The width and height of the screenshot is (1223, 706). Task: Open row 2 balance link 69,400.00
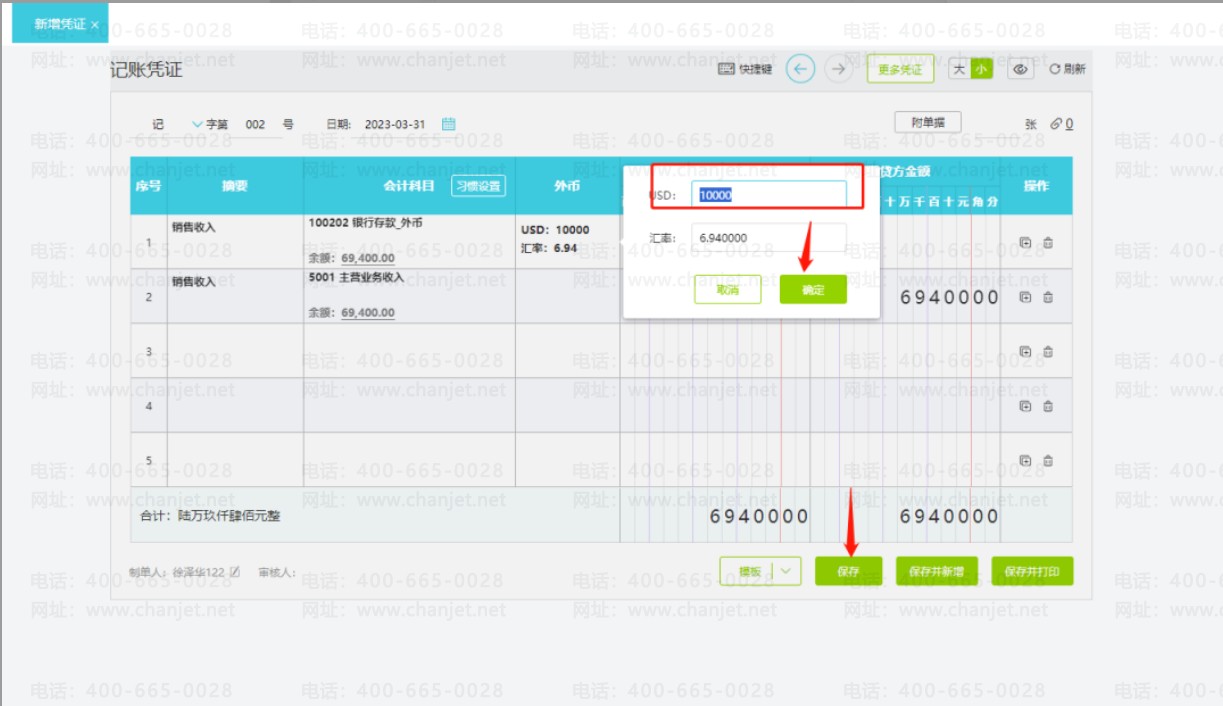367,313
